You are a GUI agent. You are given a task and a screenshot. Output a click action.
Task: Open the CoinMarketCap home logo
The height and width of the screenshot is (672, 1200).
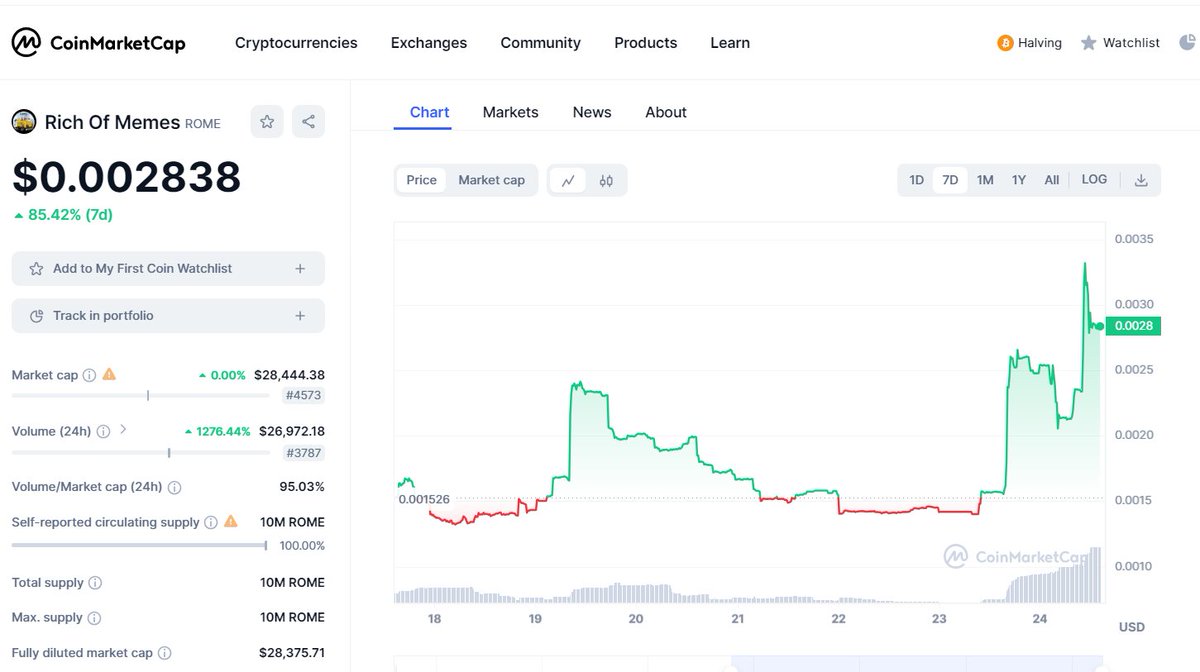[97, 42]
